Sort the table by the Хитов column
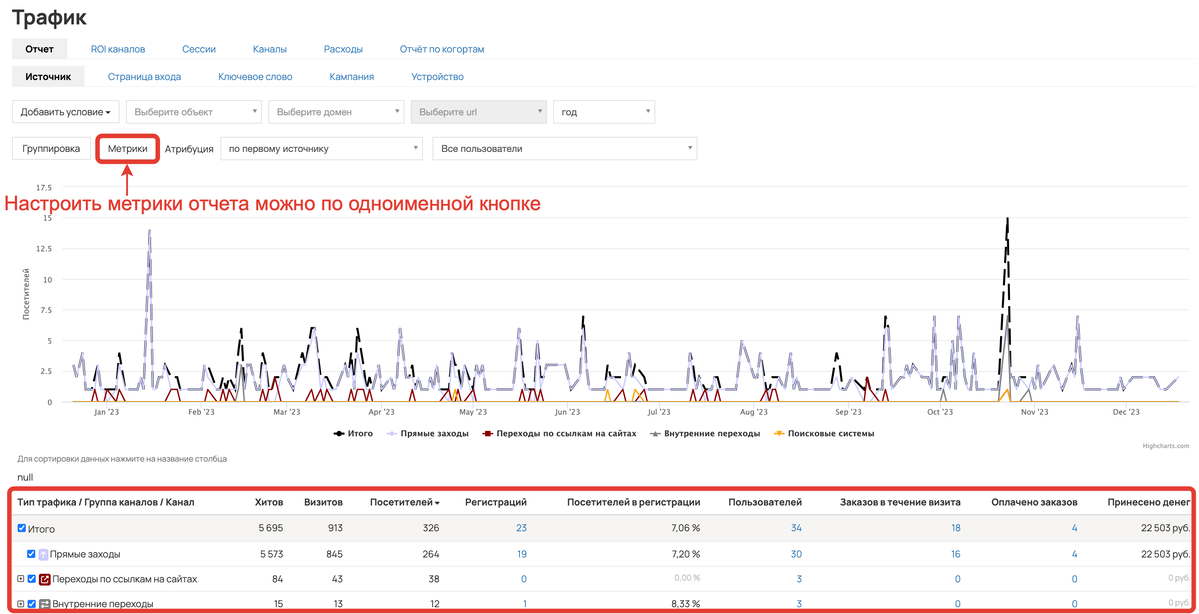1199x614 pixels. (x=269, y=502)
